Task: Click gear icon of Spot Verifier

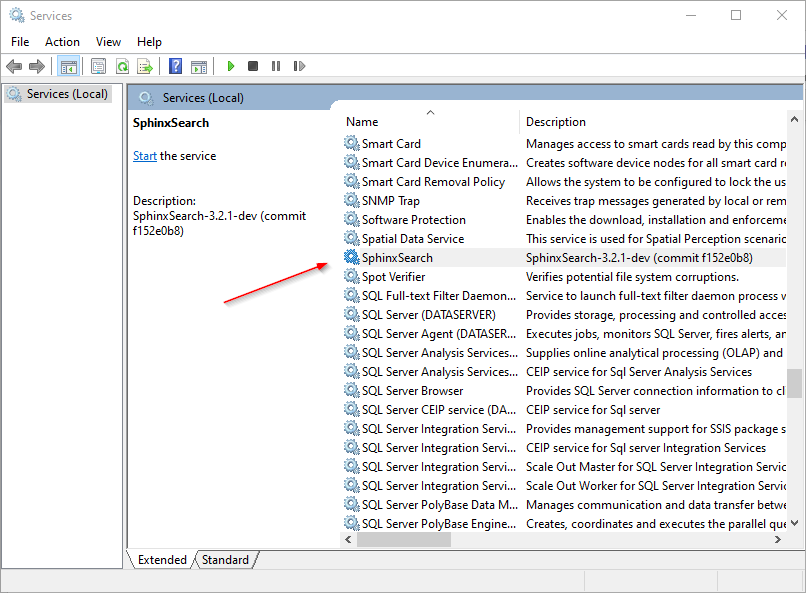Action: click(x=352, y=276)
